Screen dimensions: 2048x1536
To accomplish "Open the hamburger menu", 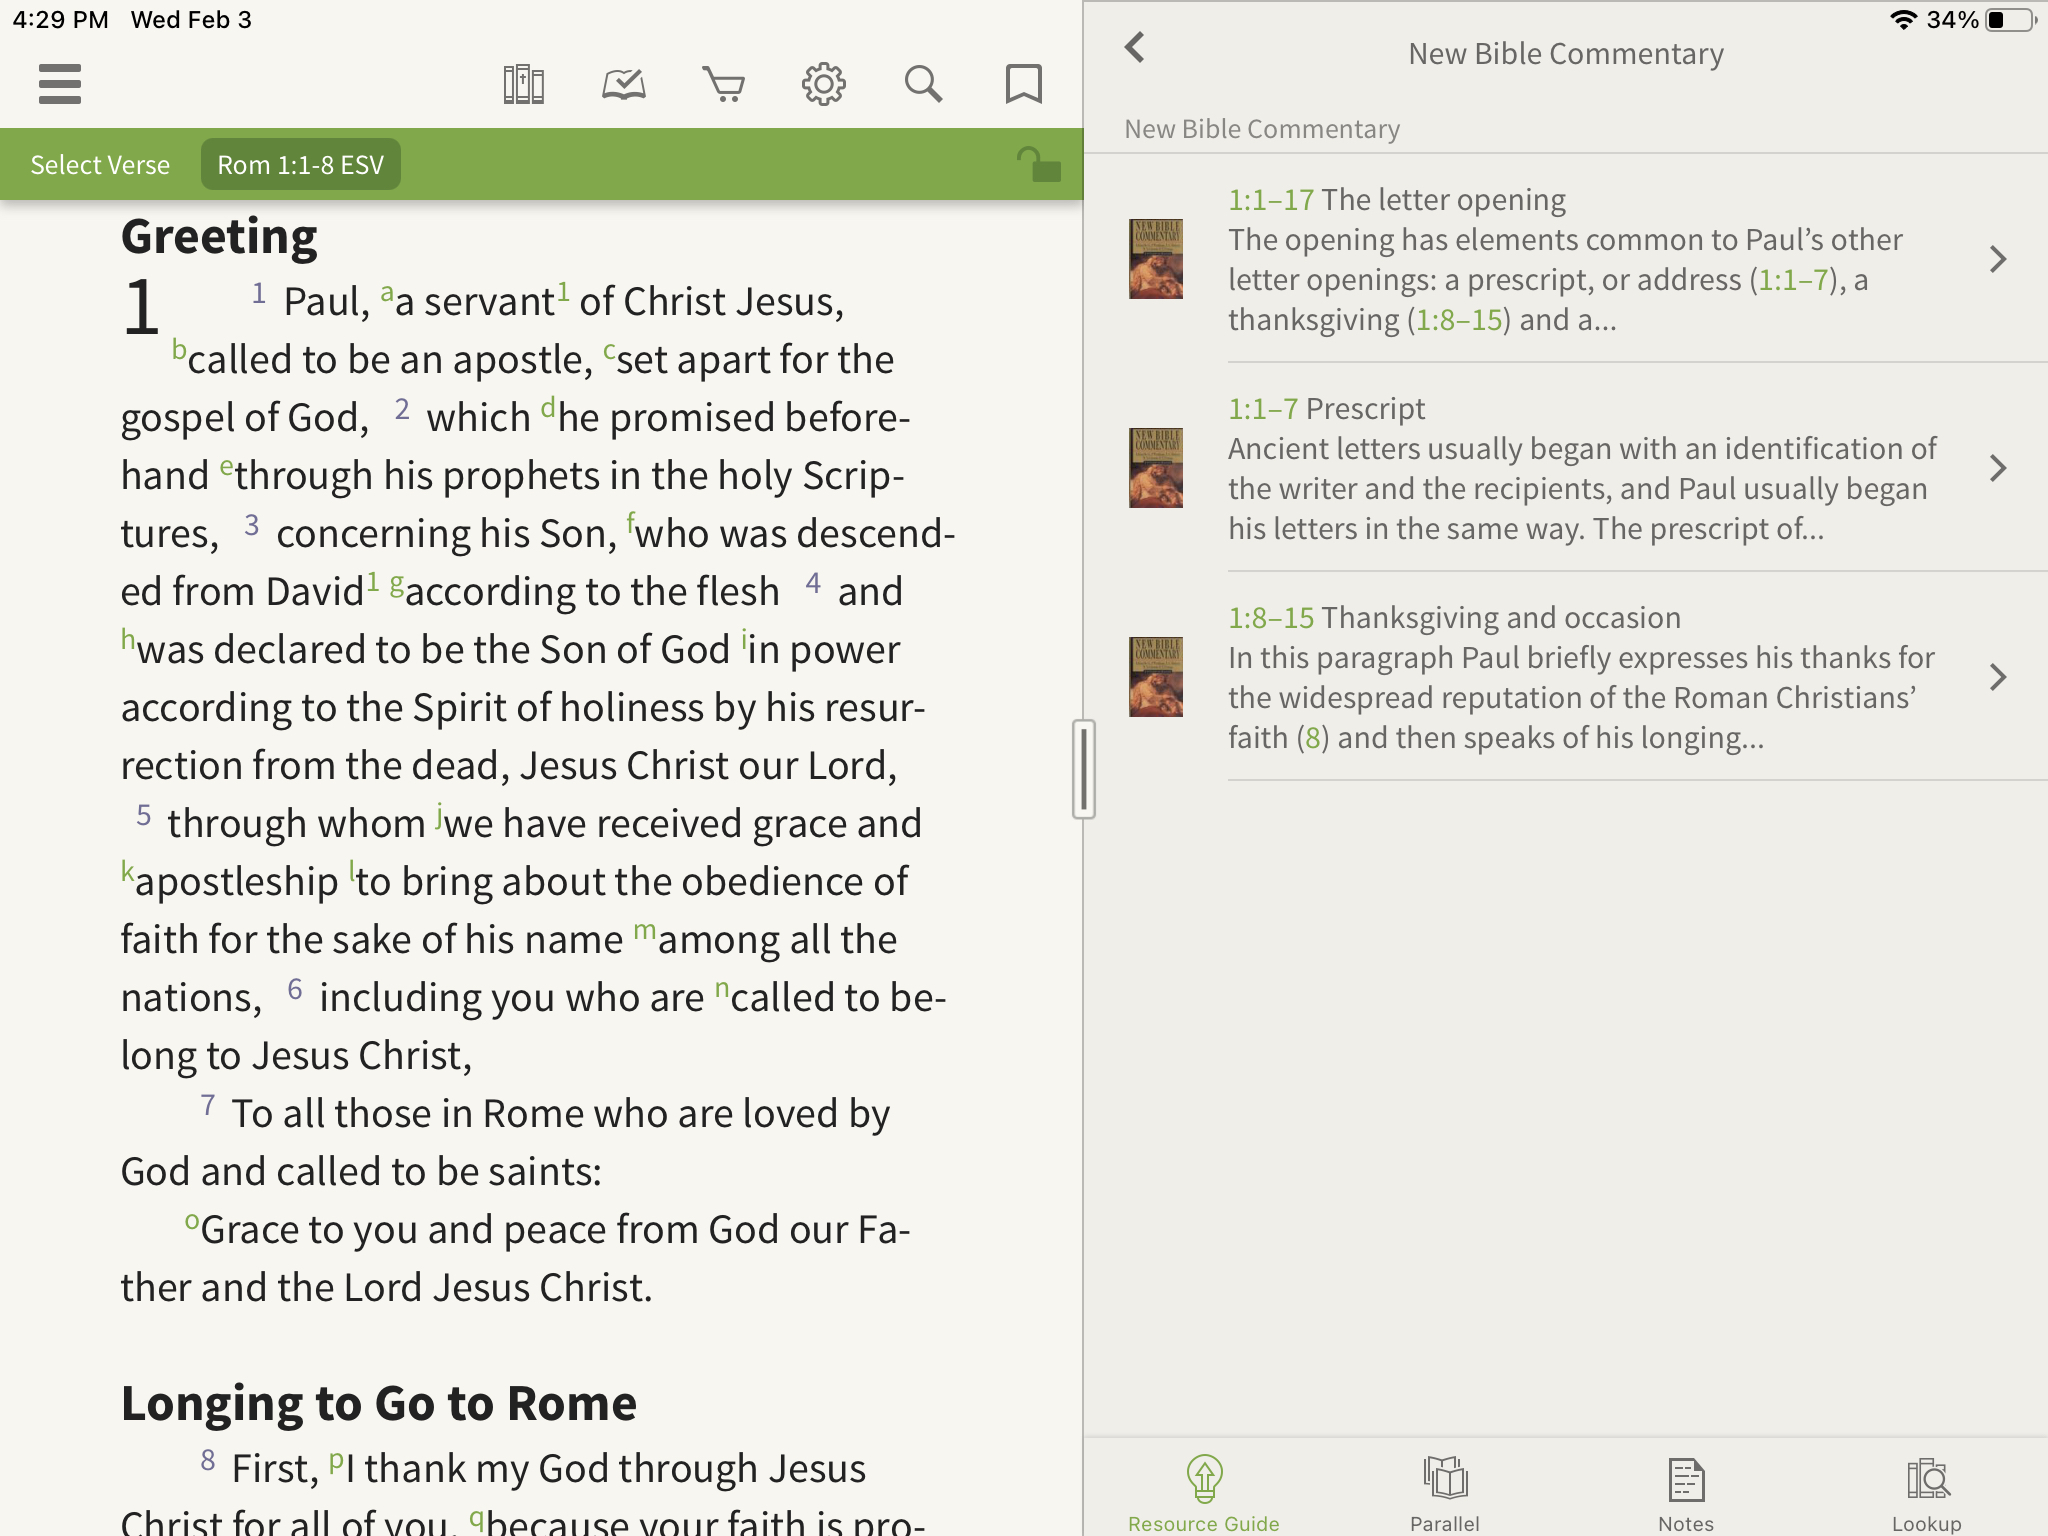I will 60,84.
